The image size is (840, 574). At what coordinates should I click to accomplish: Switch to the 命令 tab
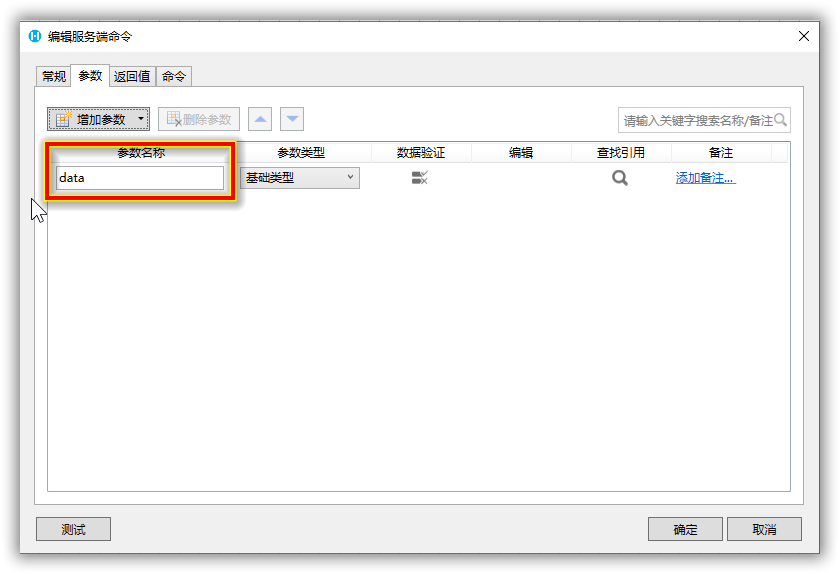click(x=174, y=77)
